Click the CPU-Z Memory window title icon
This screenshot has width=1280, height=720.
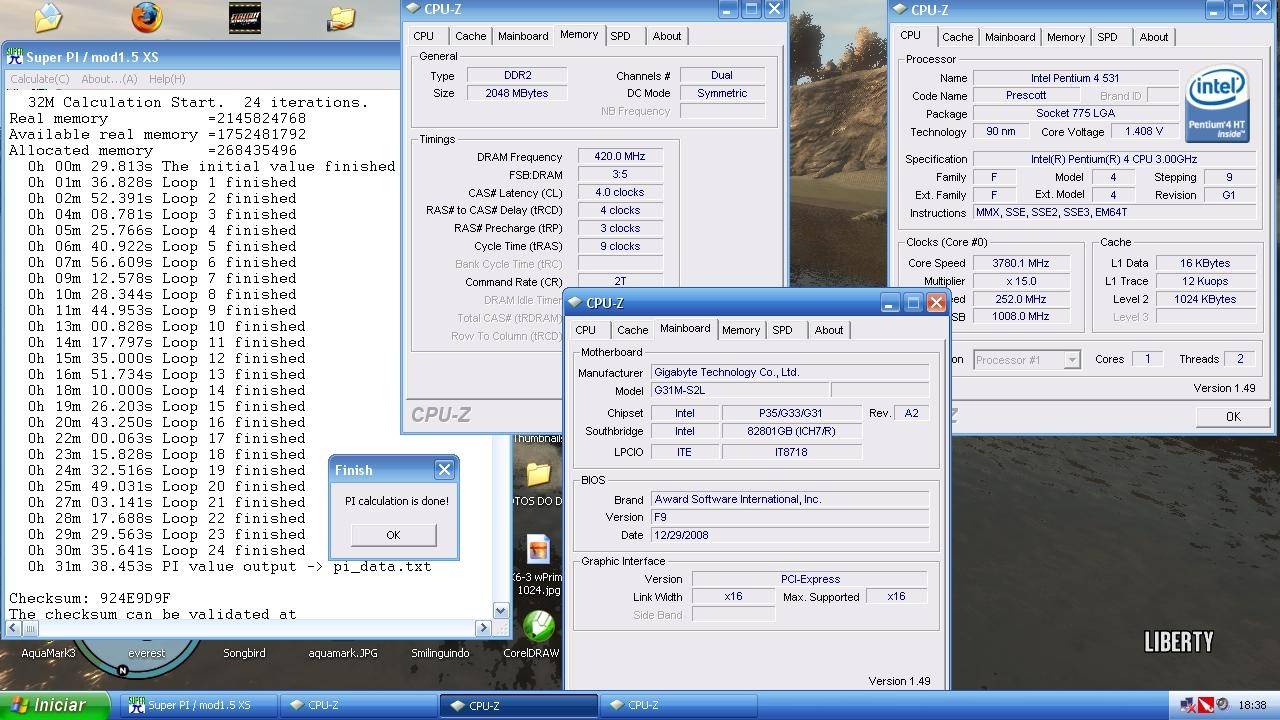(413, 9)
